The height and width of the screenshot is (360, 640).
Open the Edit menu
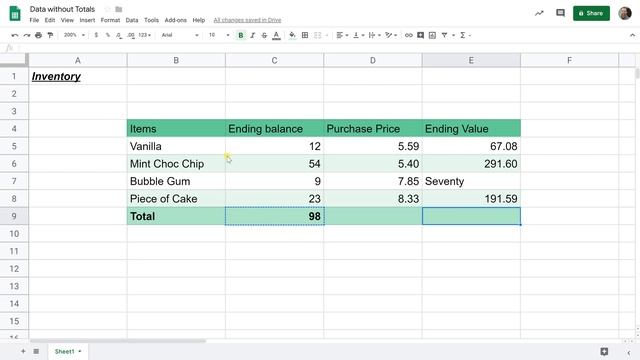point(50,20)
